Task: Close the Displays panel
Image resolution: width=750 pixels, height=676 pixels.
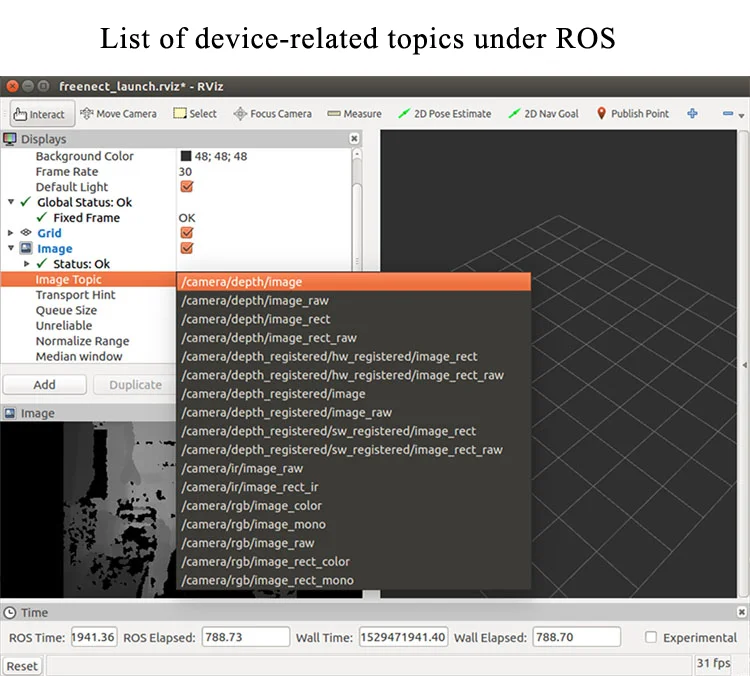Action: (354, 139)
